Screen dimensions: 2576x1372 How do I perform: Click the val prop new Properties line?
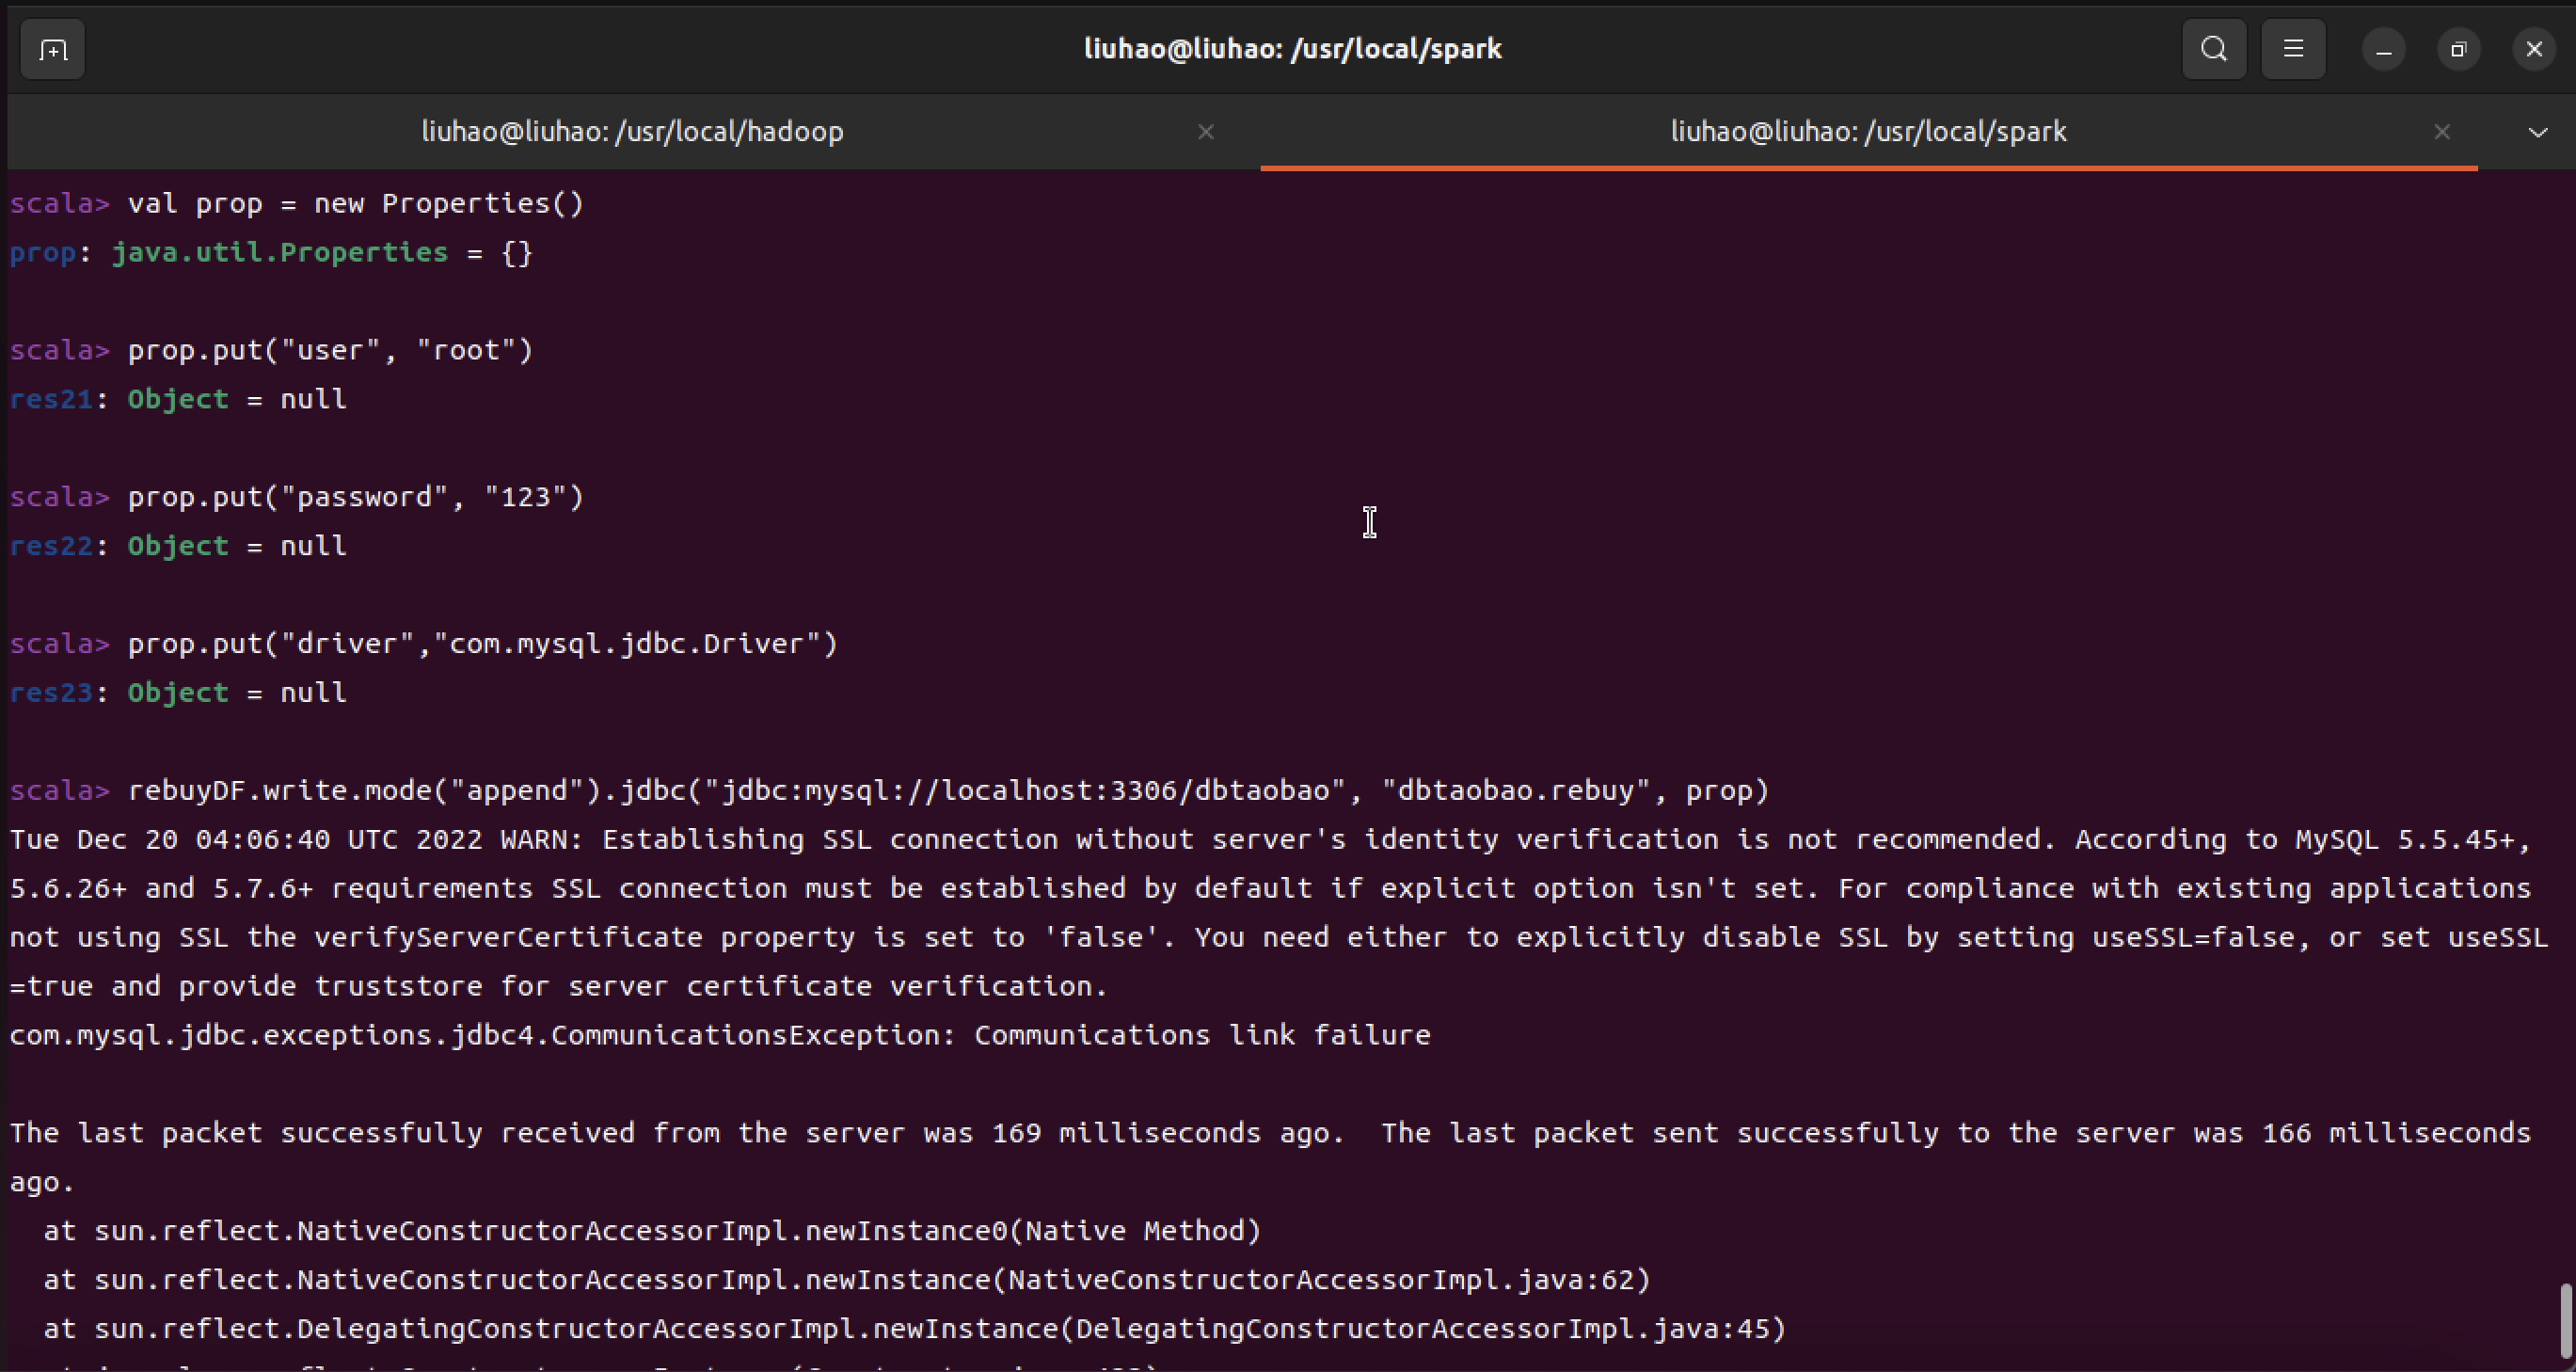[355, 204]
